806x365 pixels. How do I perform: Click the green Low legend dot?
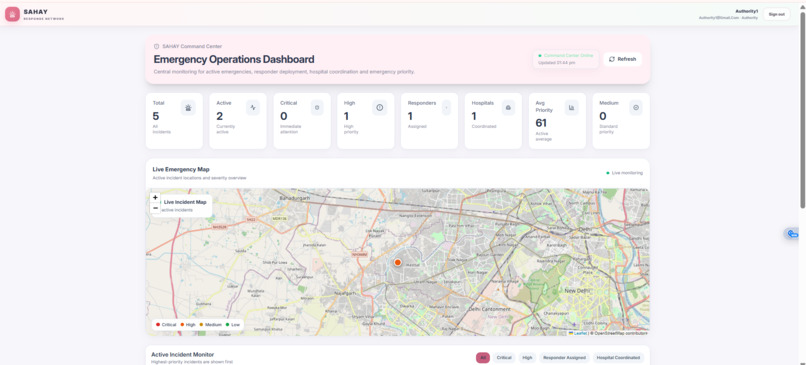(227, 325)
